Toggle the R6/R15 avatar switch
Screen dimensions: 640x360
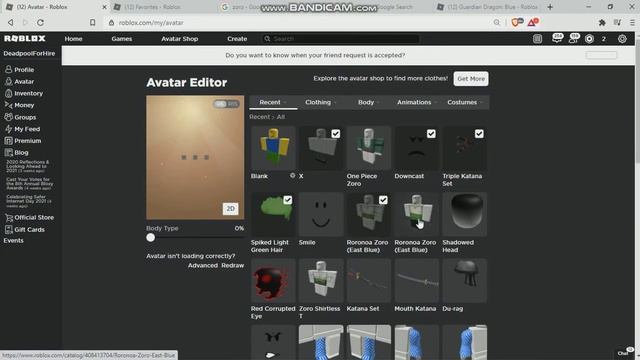(x=226, y=104)
